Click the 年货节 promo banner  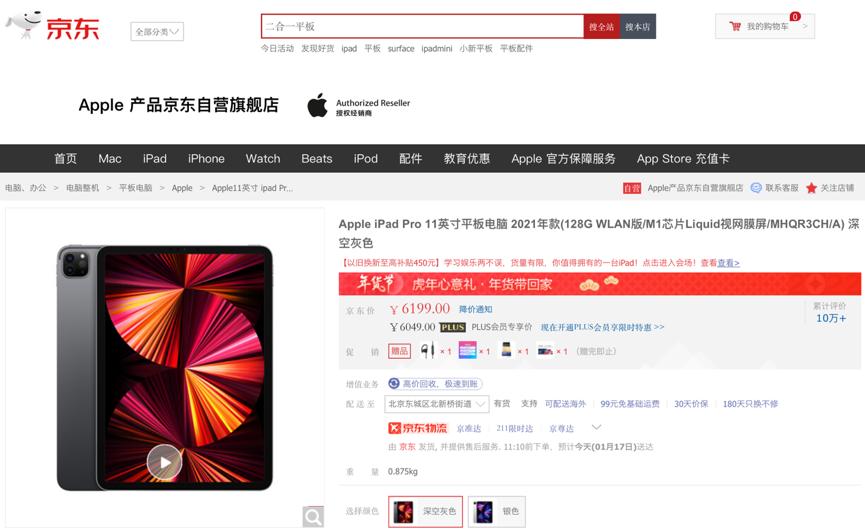tap(600, 284)
